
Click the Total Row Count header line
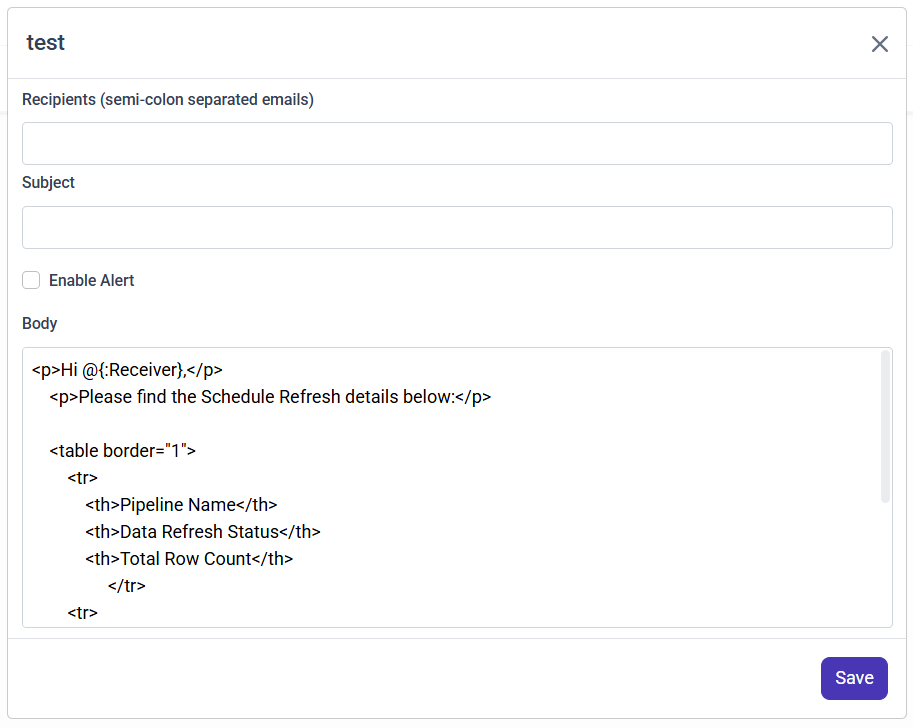tap(189, 559)
